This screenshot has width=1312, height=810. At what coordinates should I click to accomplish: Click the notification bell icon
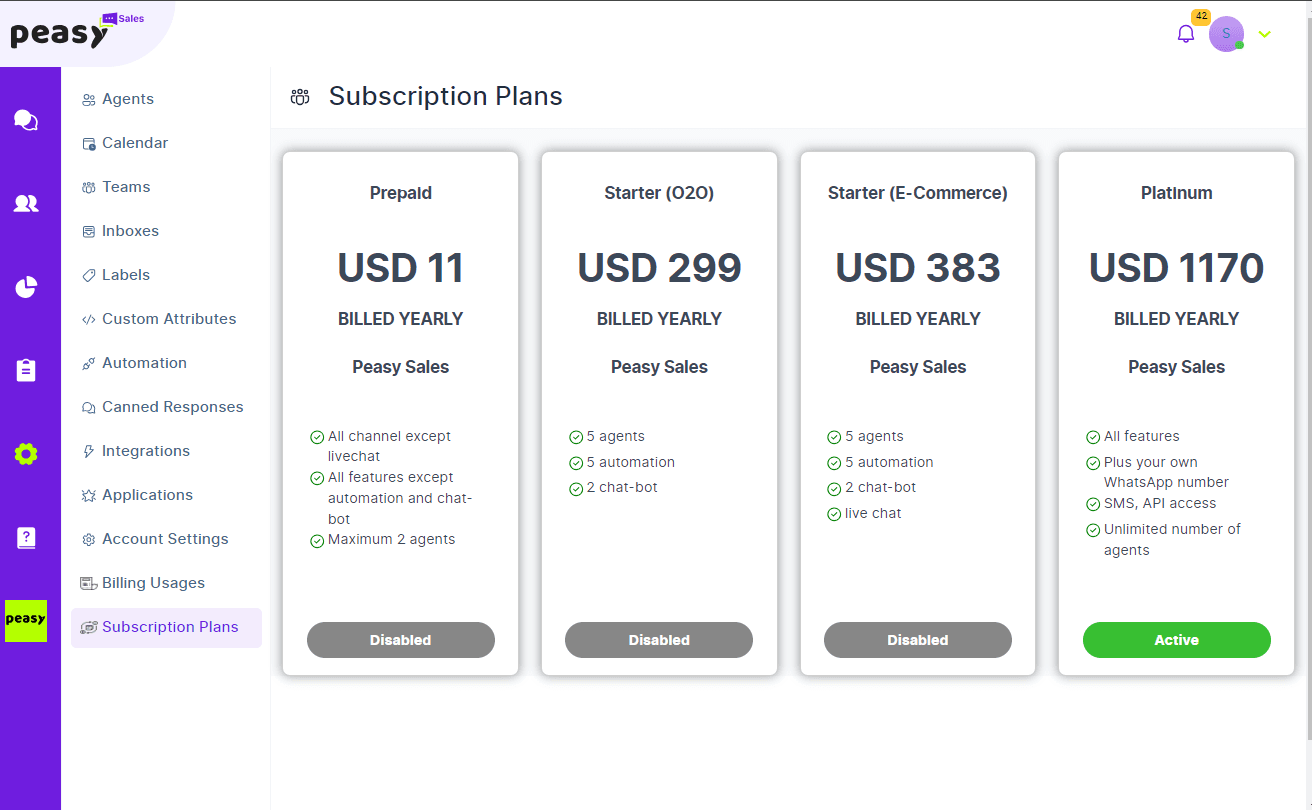pos(1186,34)
